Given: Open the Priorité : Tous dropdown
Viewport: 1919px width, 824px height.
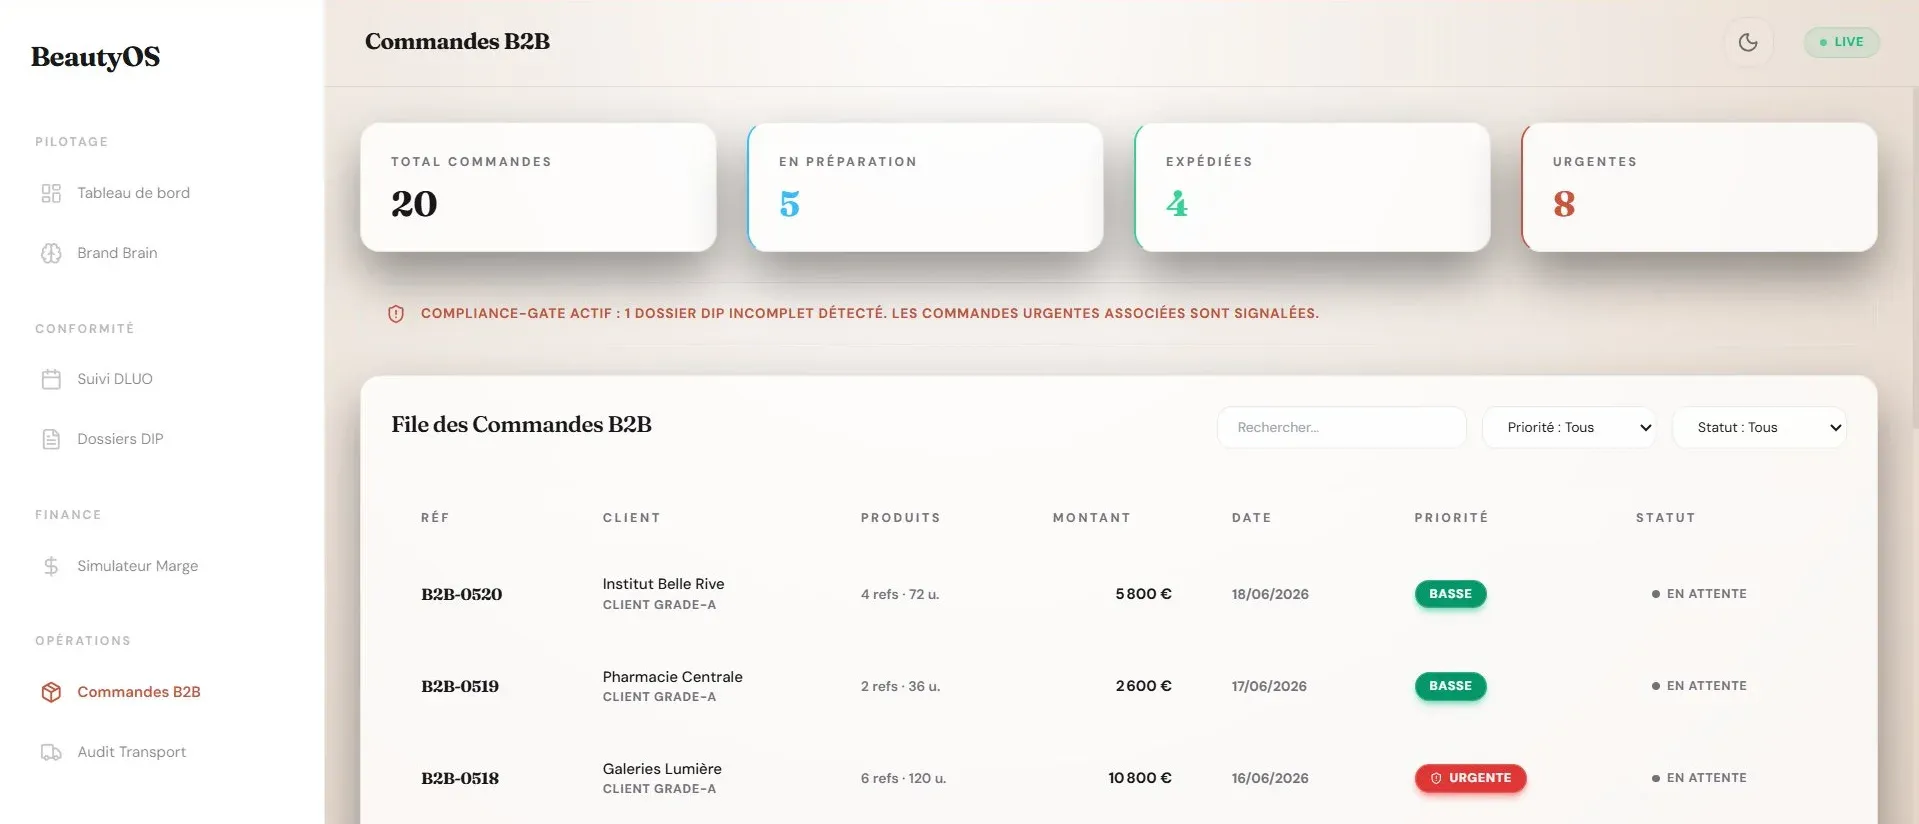Looking at the screenshot, I should pyautogui.click(x=1569, y=427).
